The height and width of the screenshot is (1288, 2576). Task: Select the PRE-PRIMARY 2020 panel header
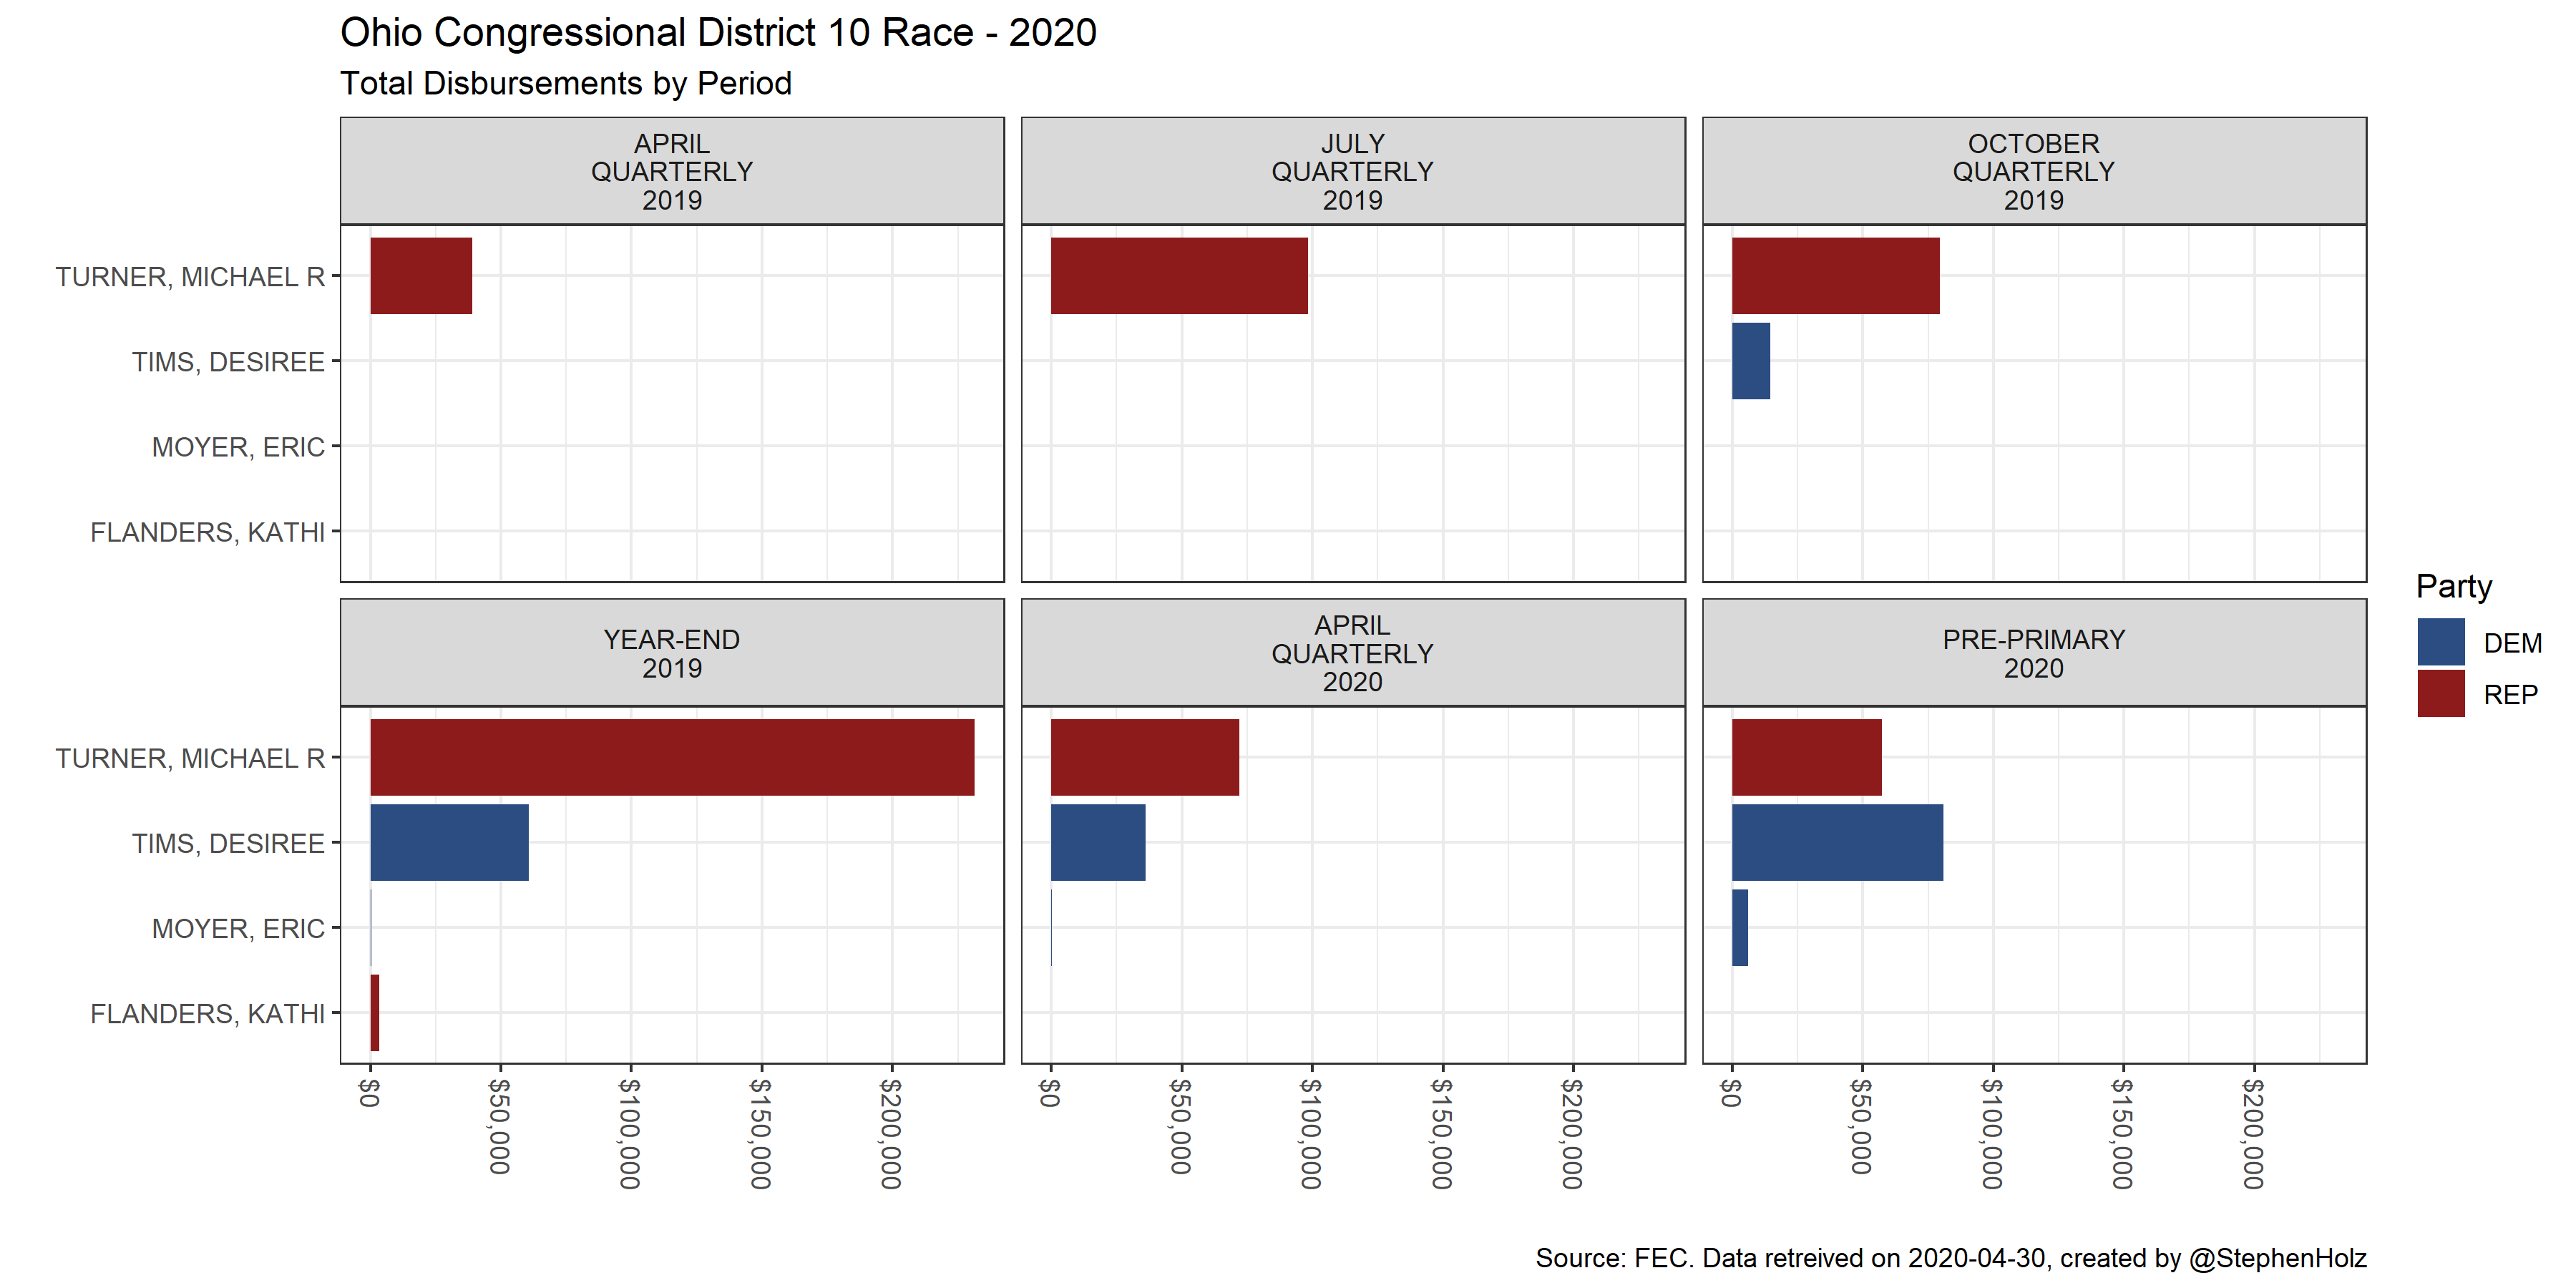tap(2033, 653)
